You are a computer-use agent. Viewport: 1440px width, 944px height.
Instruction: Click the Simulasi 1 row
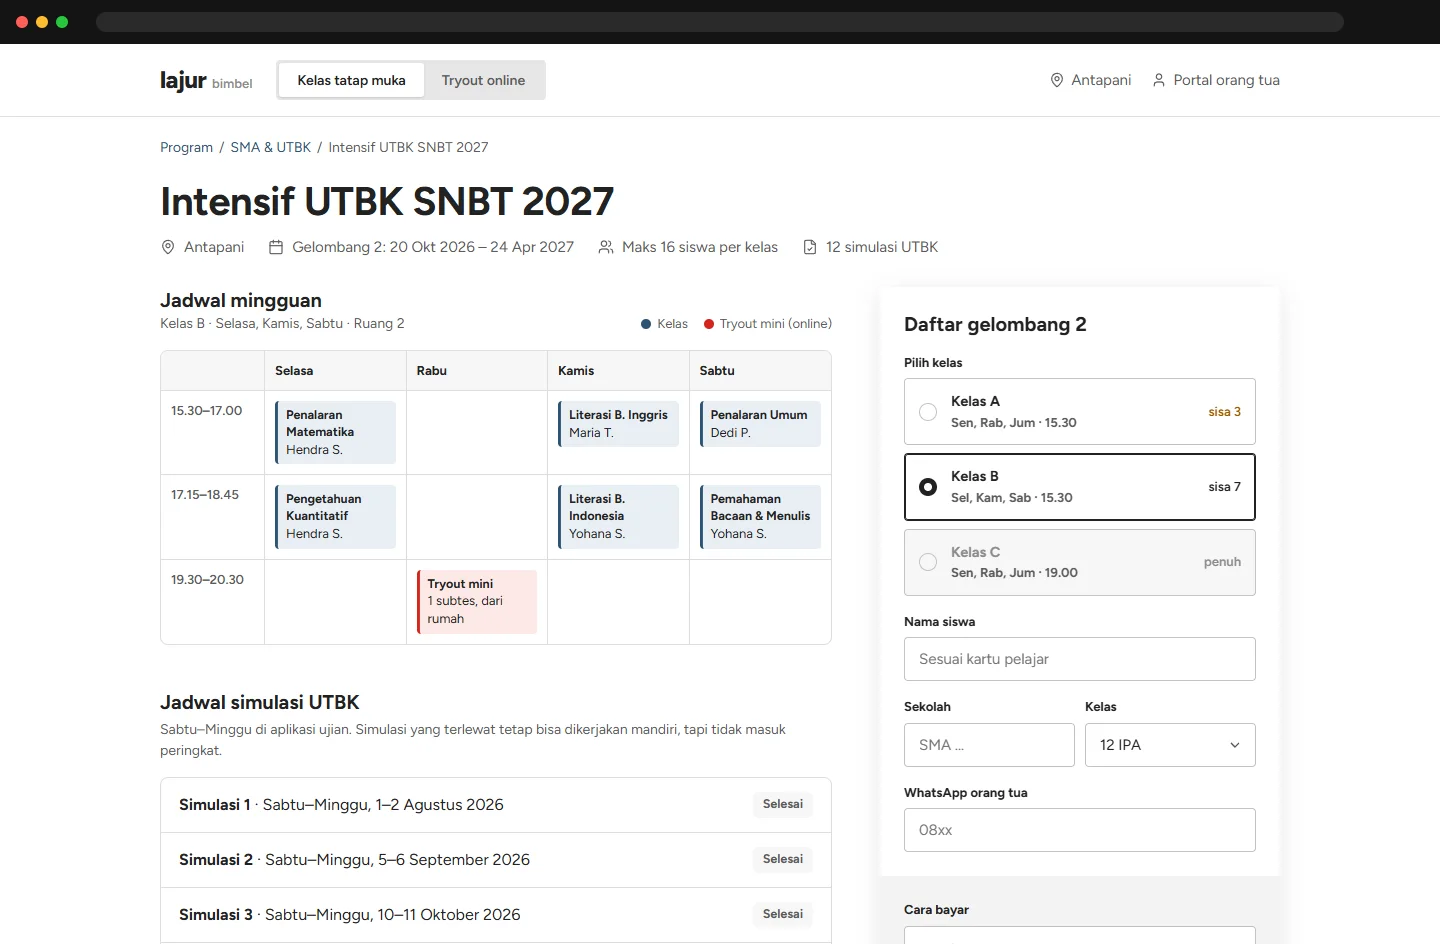[x=496, y=805]
